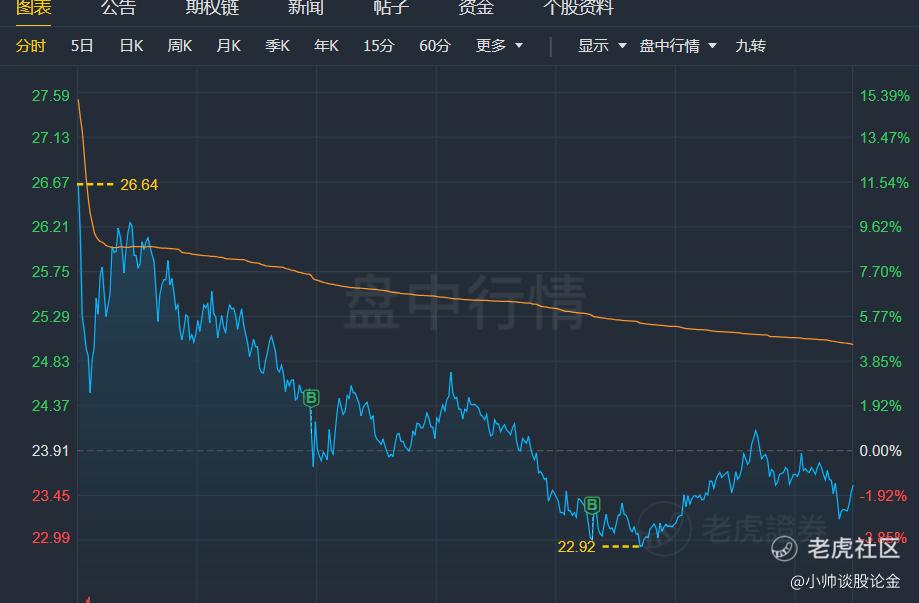Open the 个股资料 stock profile tab
The width and height of the screenshot is (919, 603).
tap(578, 8)
